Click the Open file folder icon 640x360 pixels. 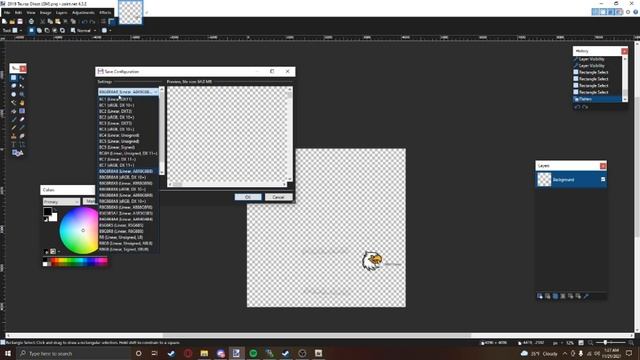[x=12, y=21]
